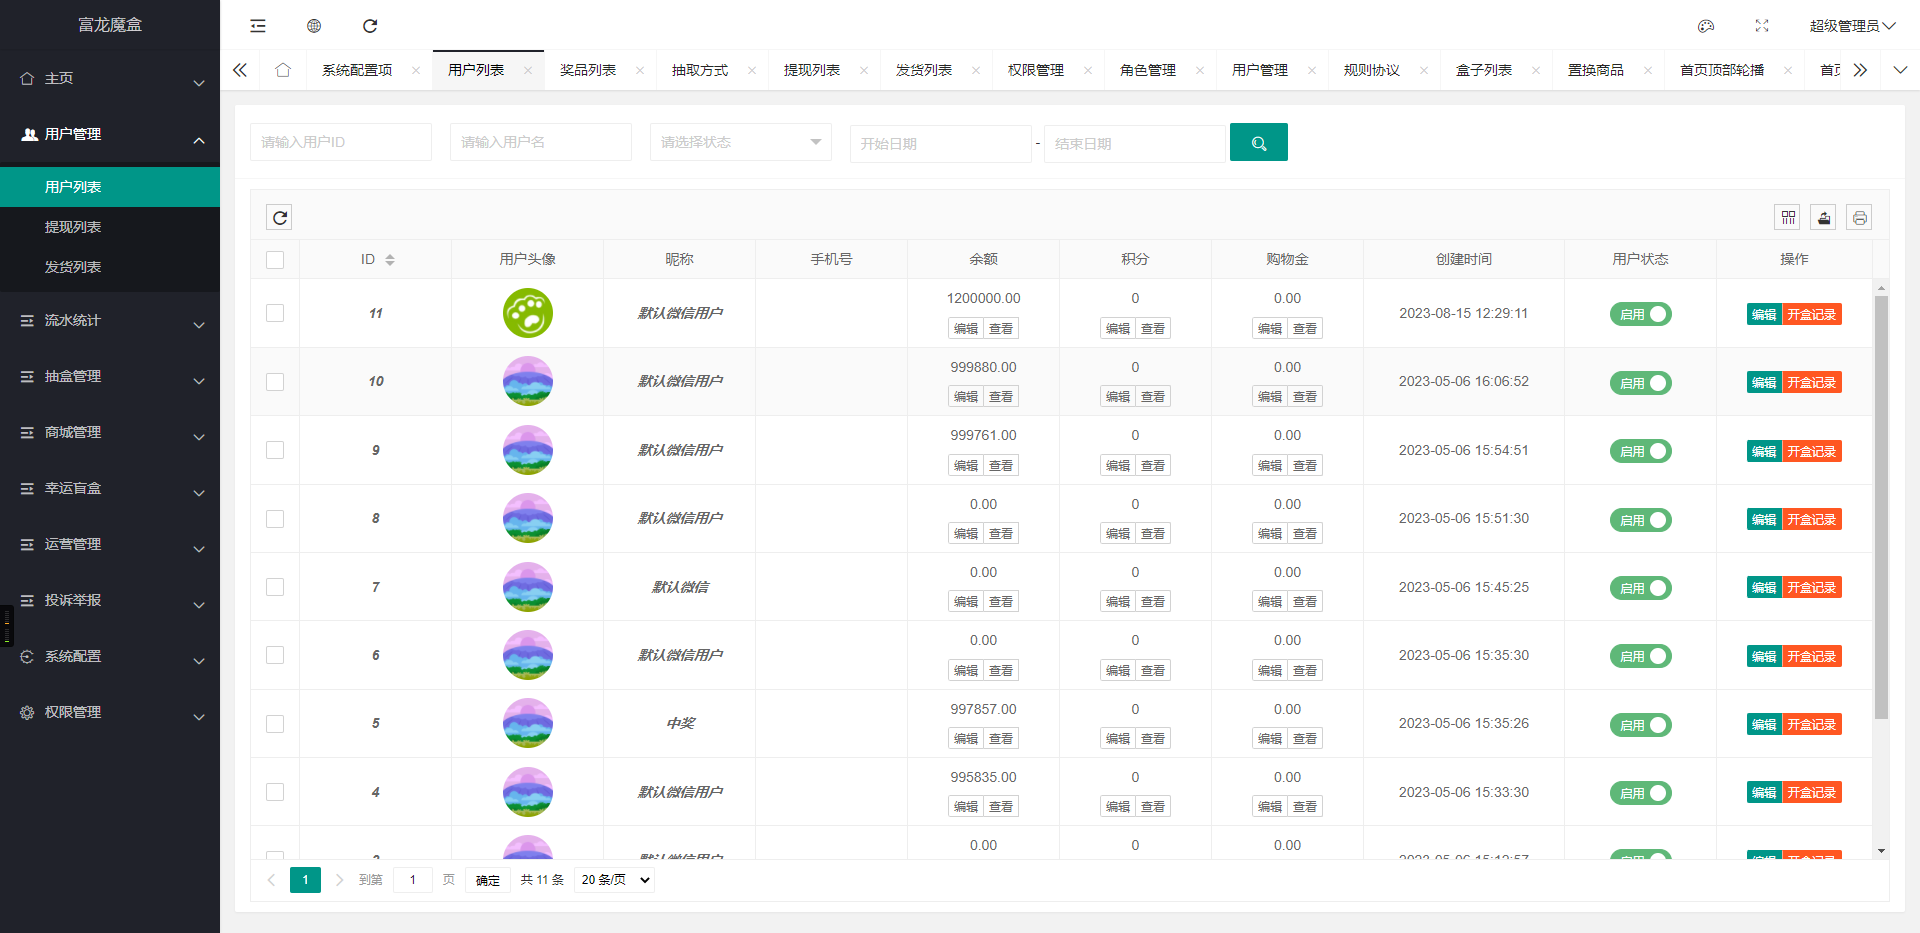
Task: Go to the previous page arrow
Action: (271, 880)
